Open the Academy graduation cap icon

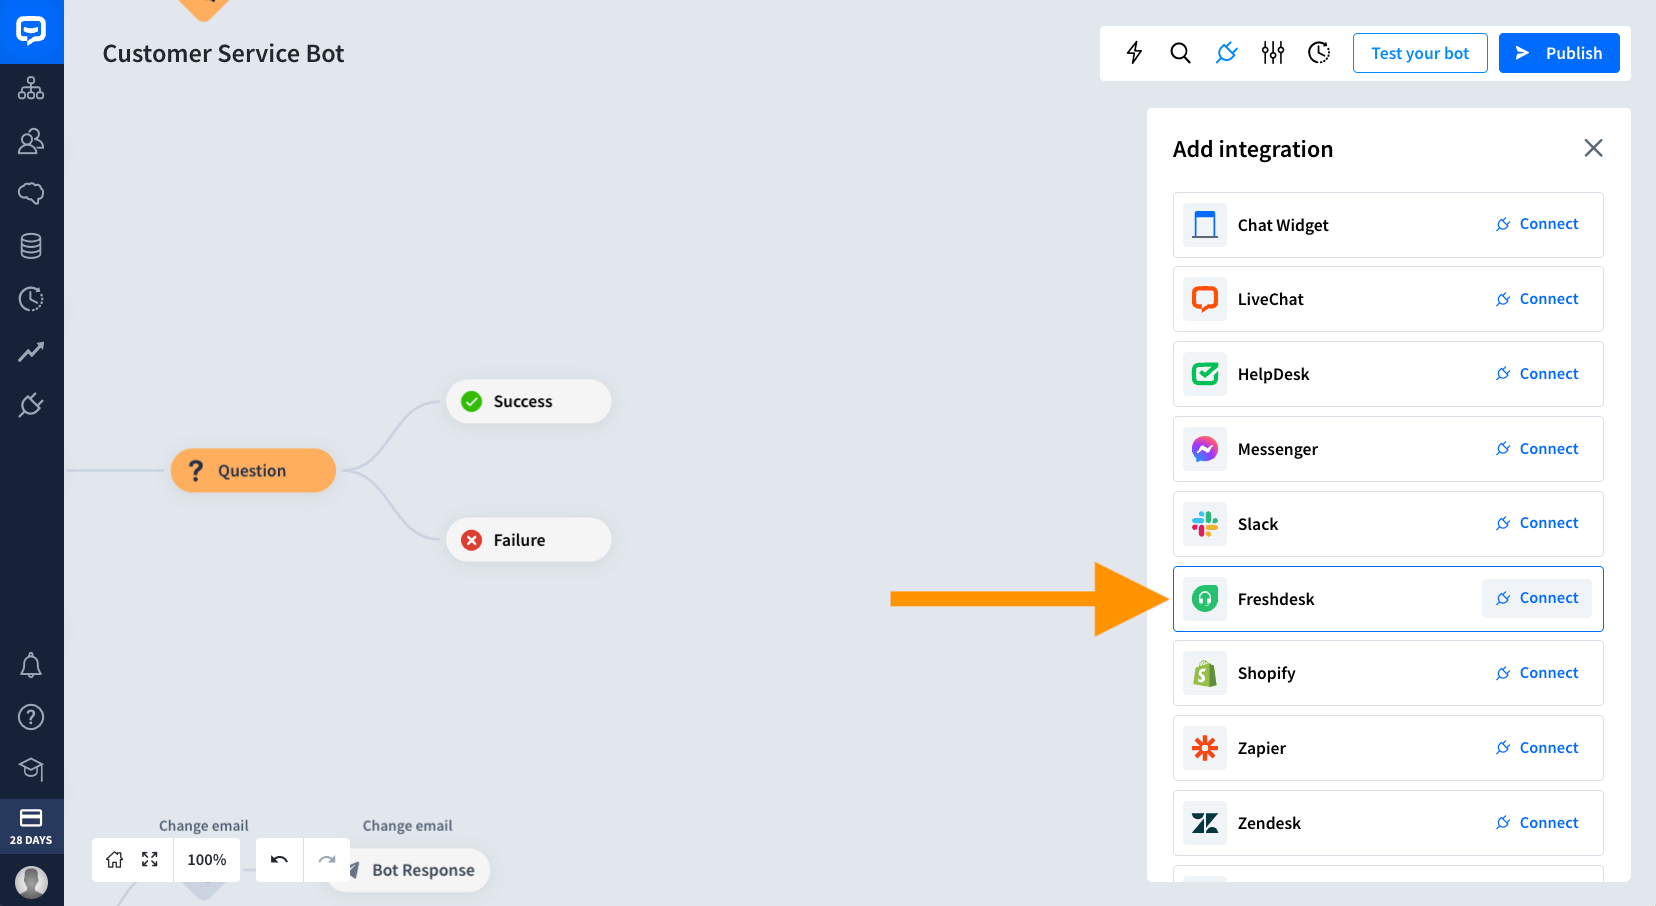(31, 769)
